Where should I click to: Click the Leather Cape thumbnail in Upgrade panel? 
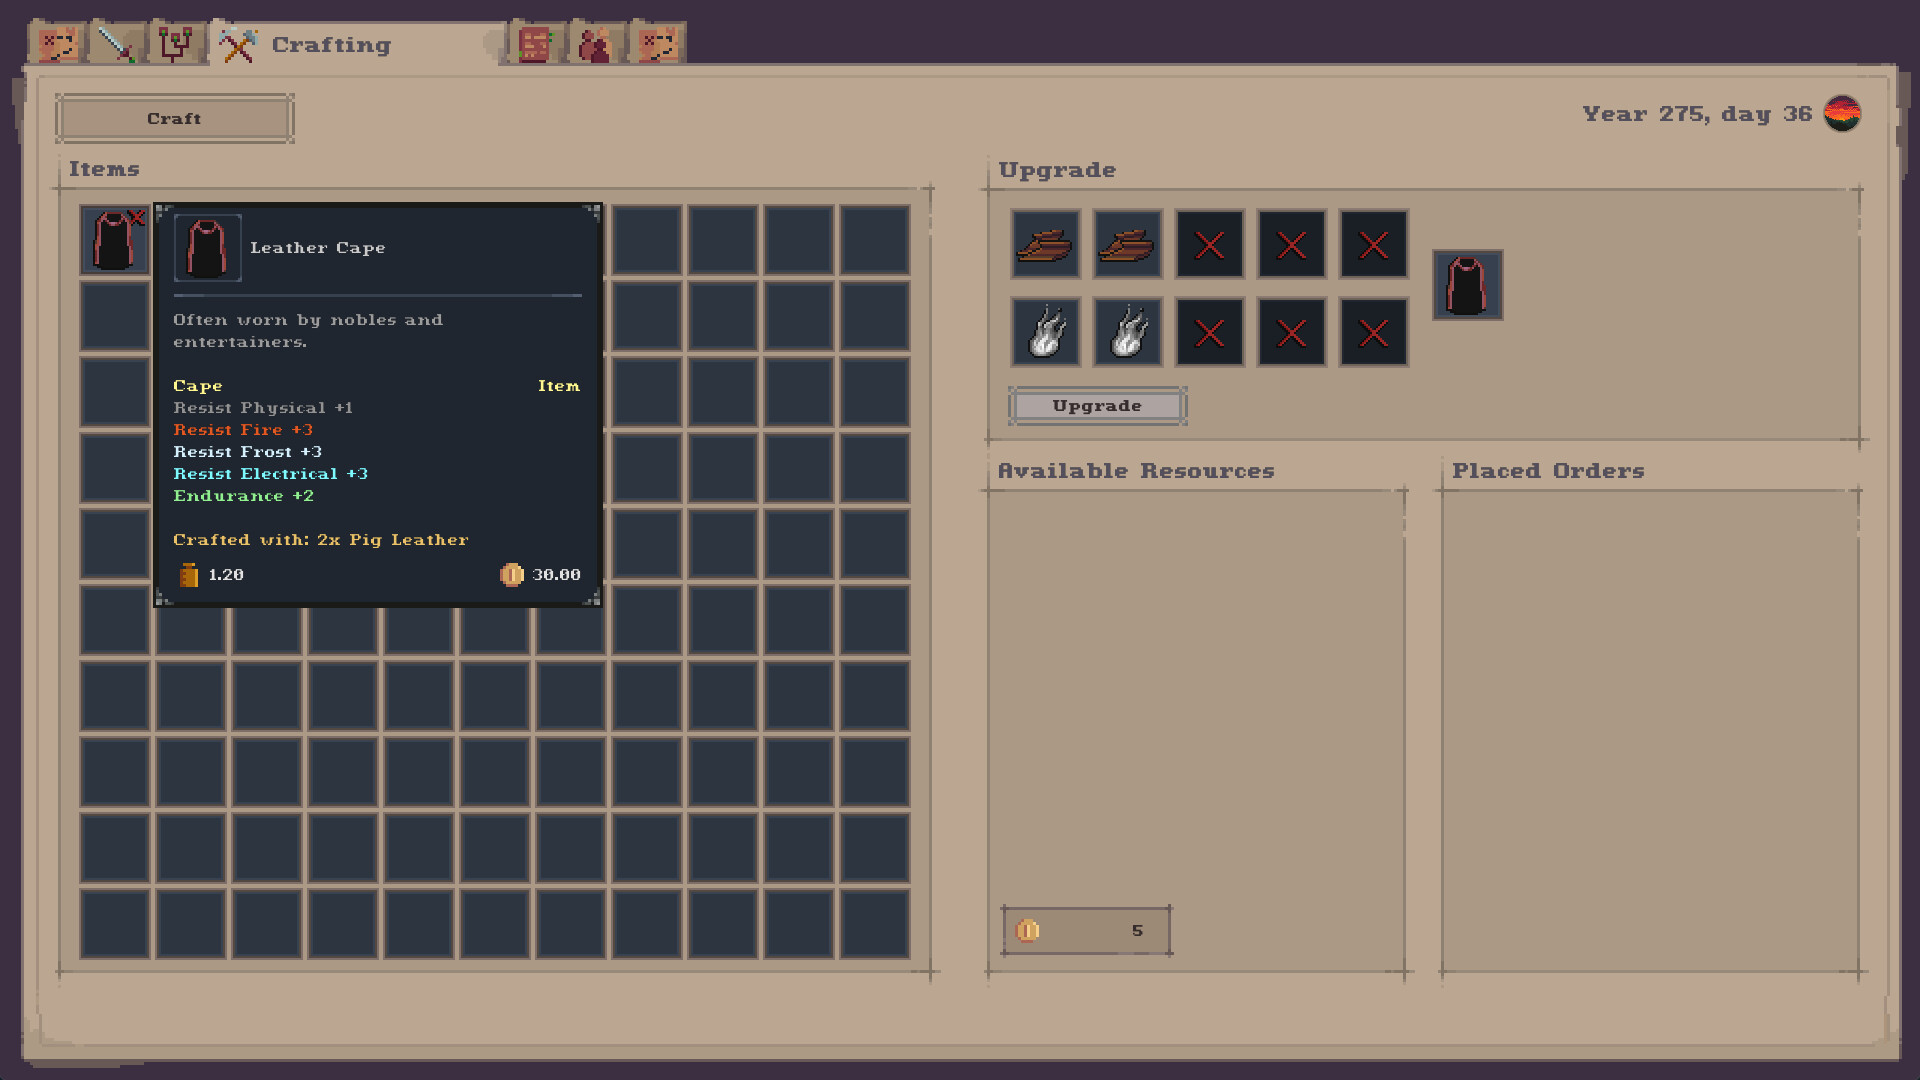click(1467, 285)
